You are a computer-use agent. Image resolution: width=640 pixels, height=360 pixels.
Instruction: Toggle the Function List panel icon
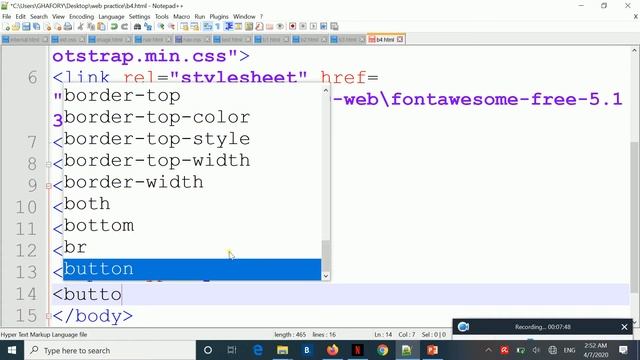click(259, 27)
